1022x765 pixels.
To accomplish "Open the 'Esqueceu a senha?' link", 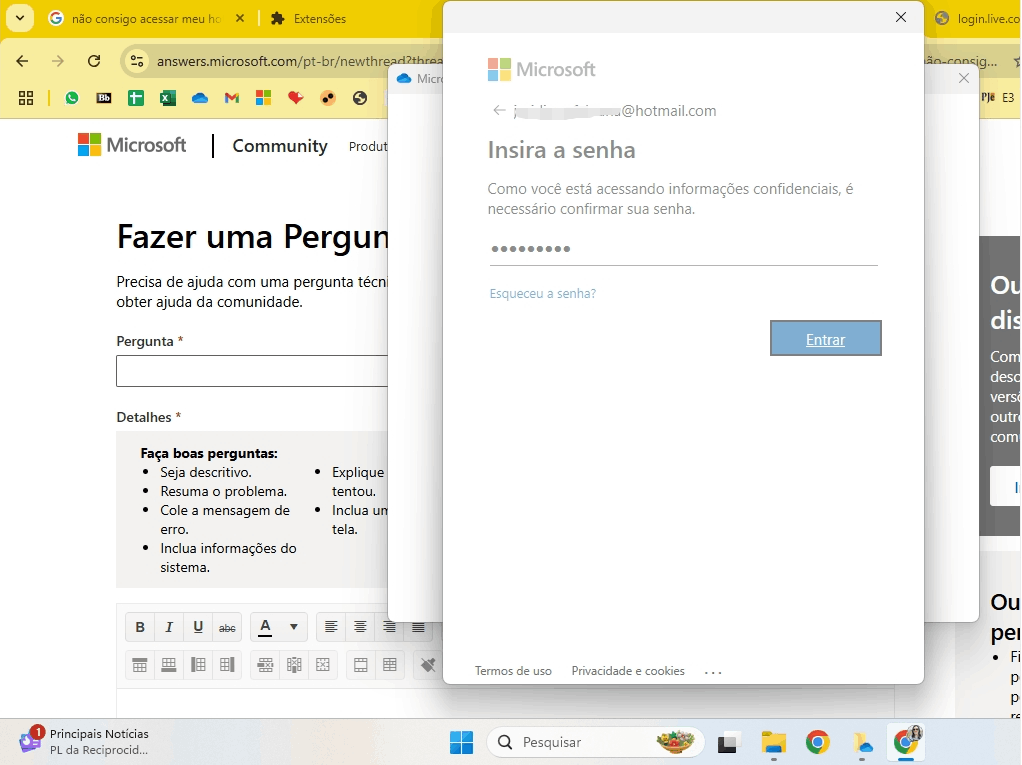I will point(542,293).
